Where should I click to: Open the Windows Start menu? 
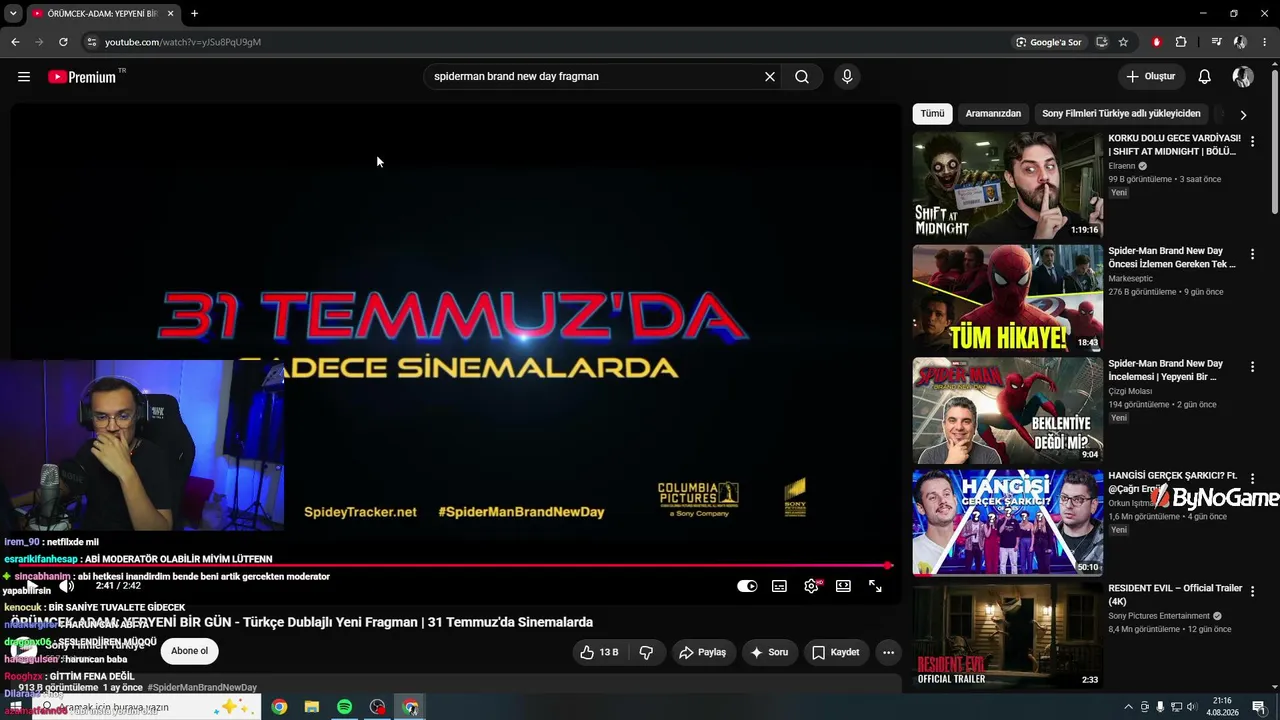15,707
